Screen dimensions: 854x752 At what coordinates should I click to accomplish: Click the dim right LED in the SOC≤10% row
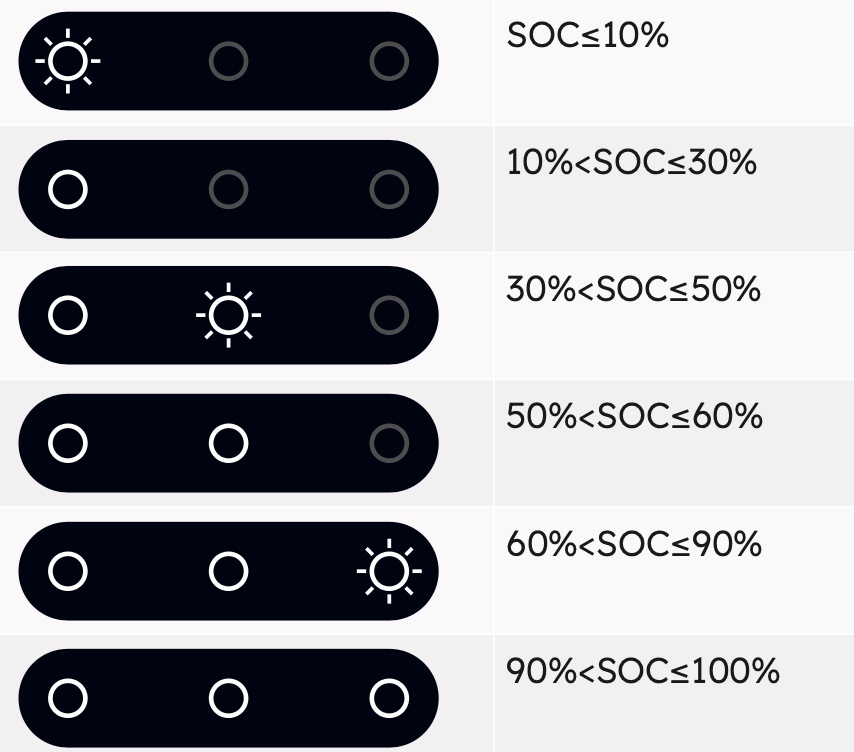[x=389, y=62]
